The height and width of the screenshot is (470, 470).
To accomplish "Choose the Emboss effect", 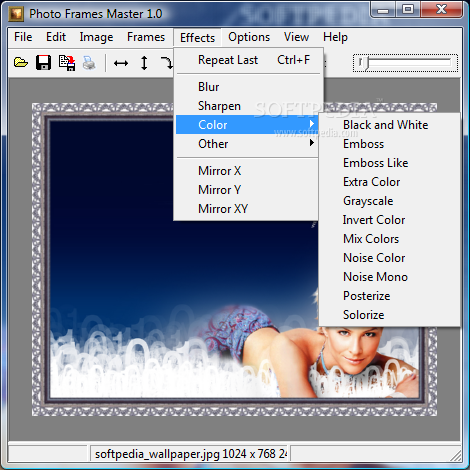I will pos(390,144).
